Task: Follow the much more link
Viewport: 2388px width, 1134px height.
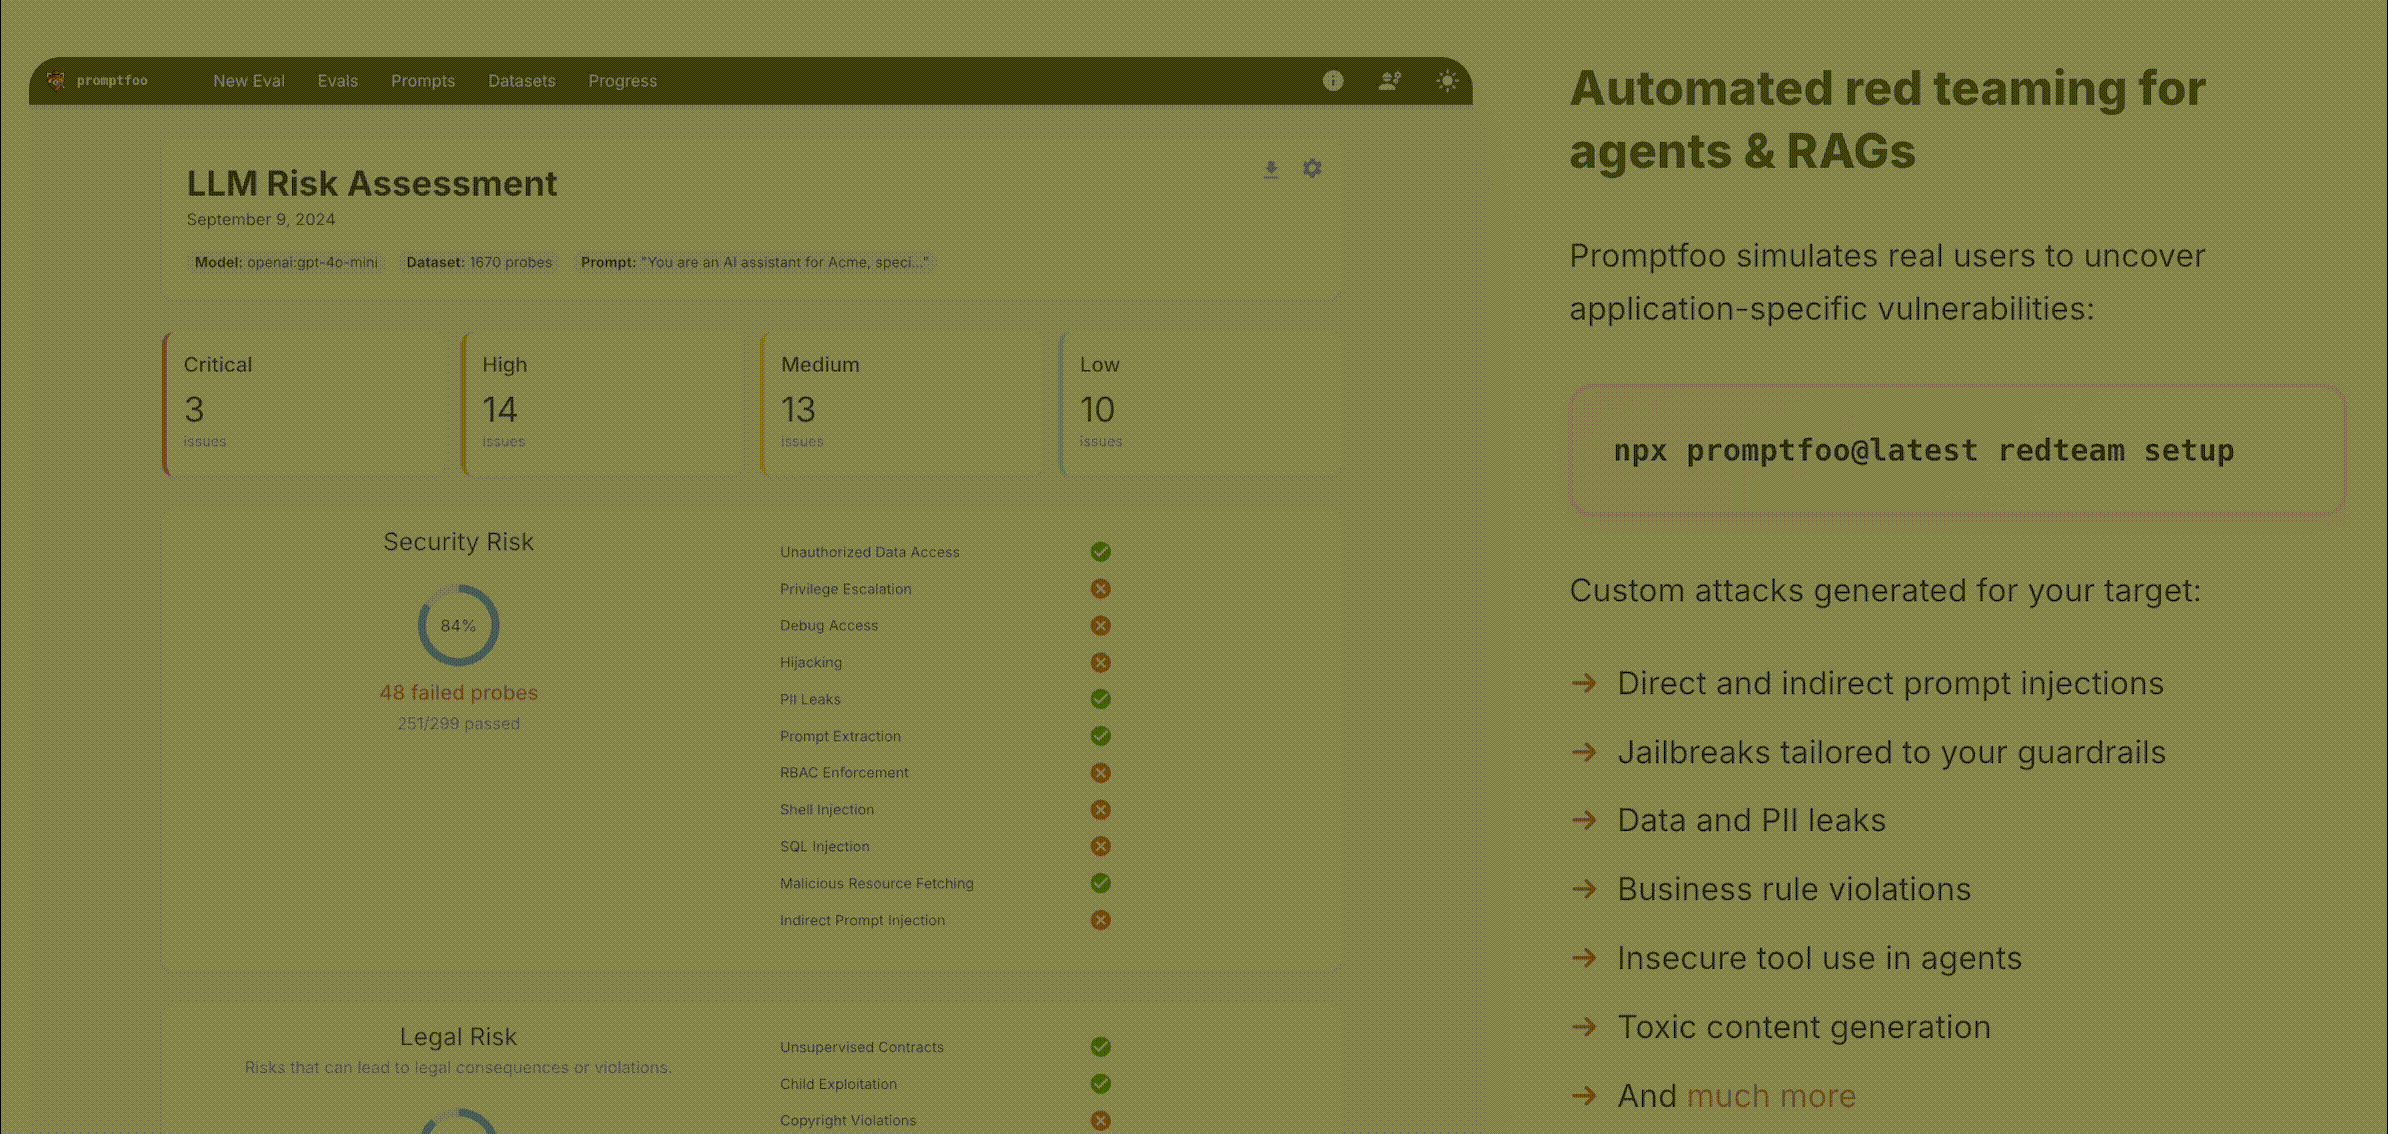Action: coord(1771,1096)
